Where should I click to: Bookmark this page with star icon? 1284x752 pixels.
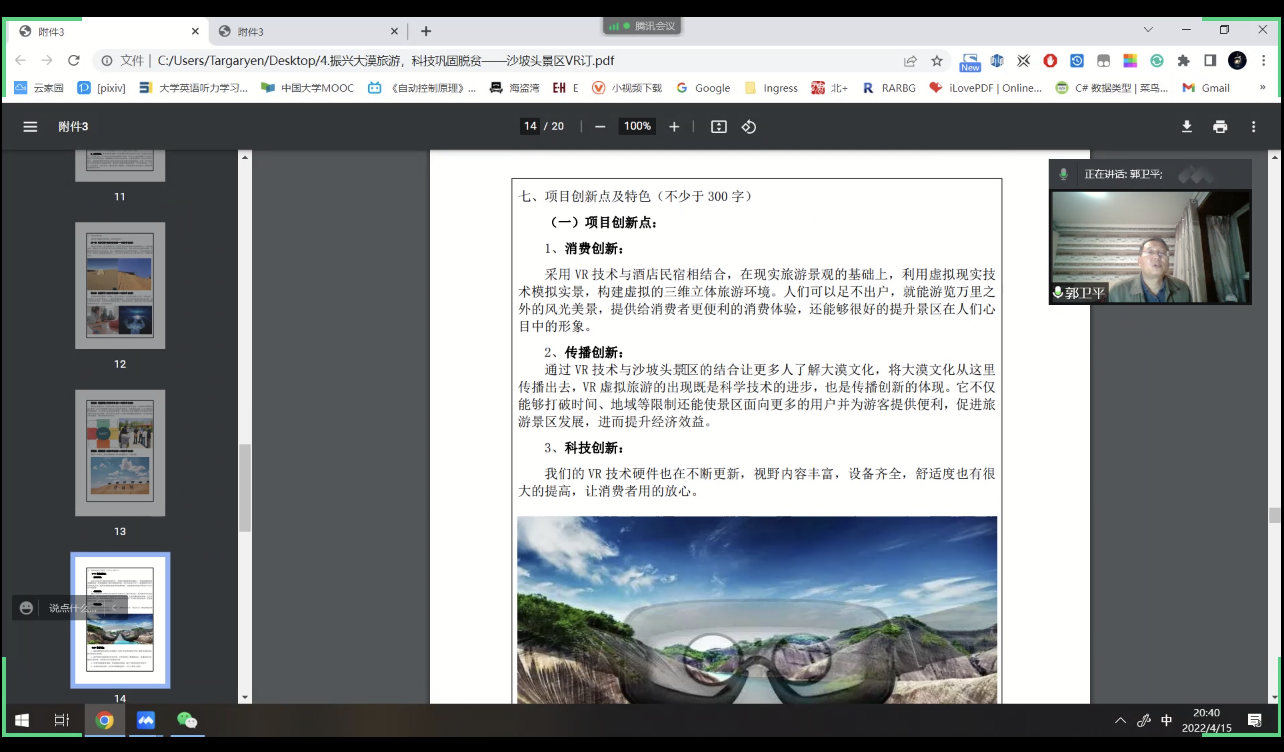coord(937,60)
